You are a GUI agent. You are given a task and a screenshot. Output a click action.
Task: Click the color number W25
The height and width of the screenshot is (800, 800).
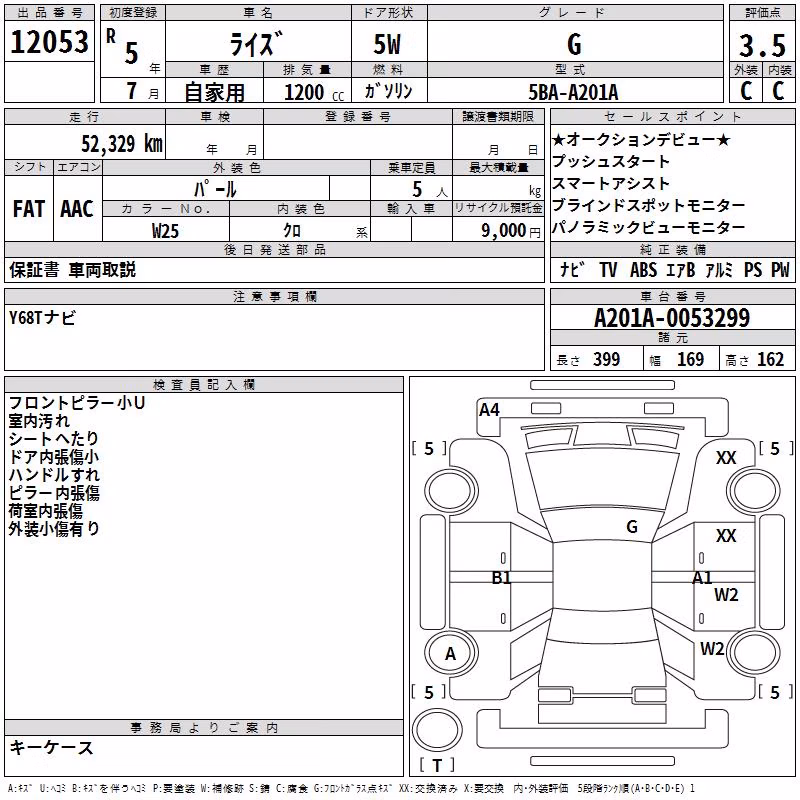tap(165, 231)
